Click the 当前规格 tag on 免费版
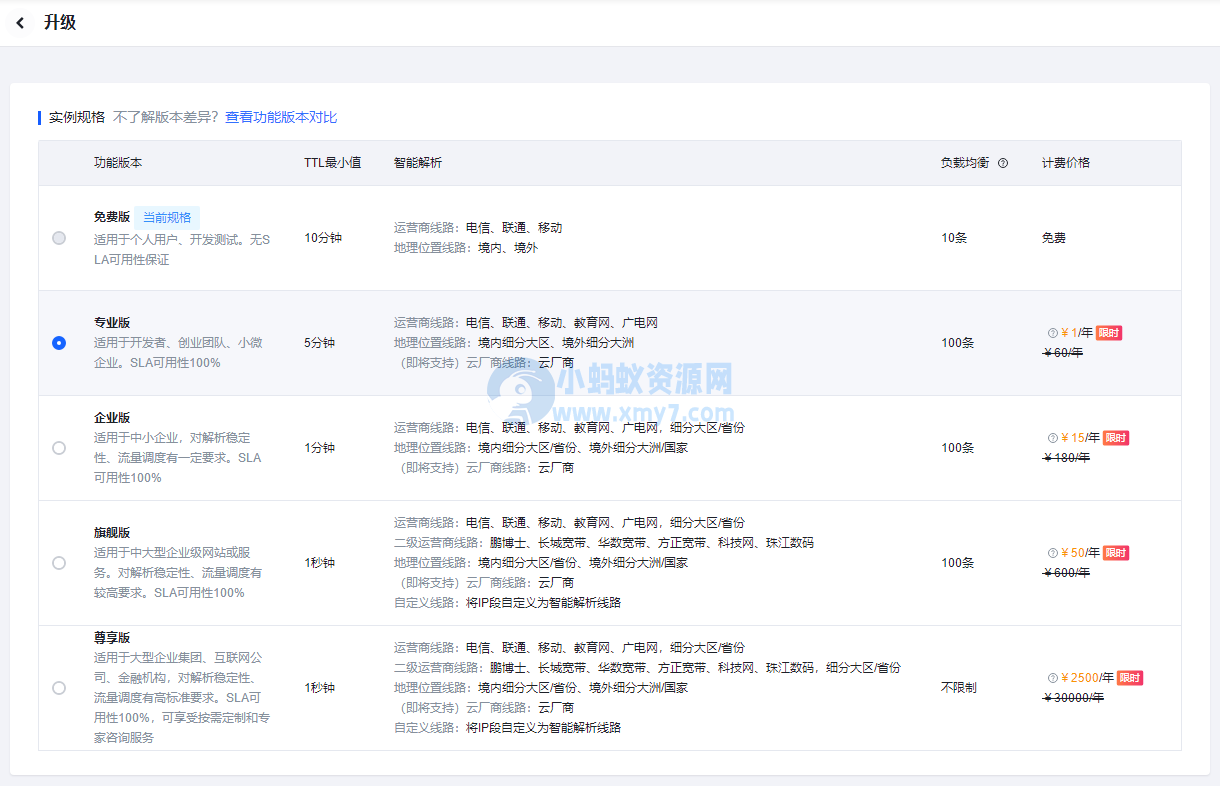The width and height of the screenshot is (1220, 786). 167,217
